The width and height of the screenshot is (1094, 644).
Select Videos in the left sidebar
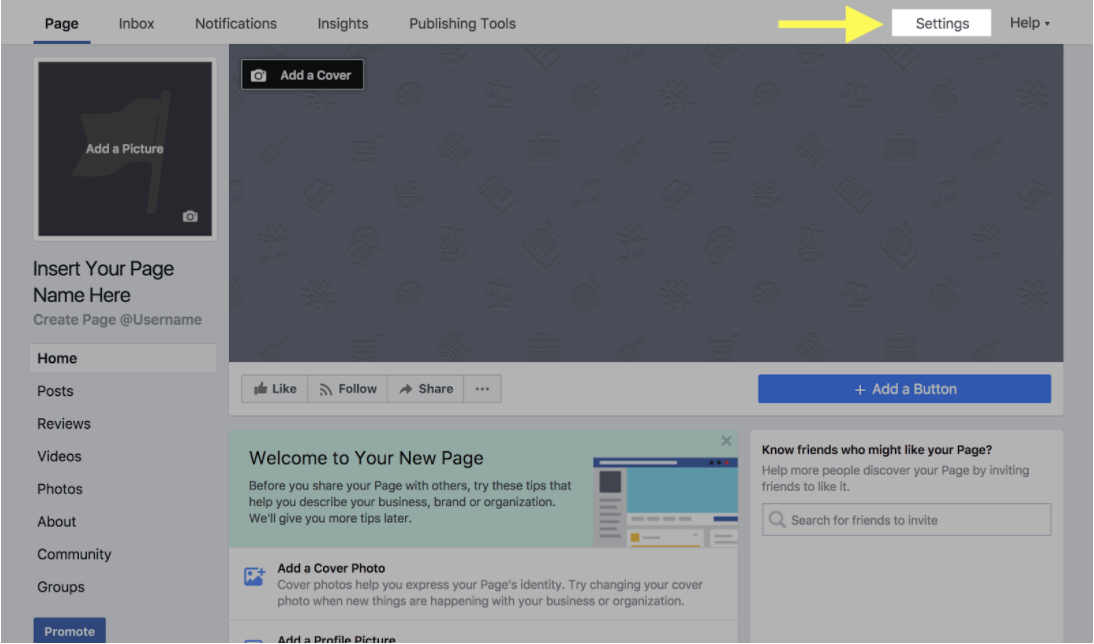(x=59, y=456)
